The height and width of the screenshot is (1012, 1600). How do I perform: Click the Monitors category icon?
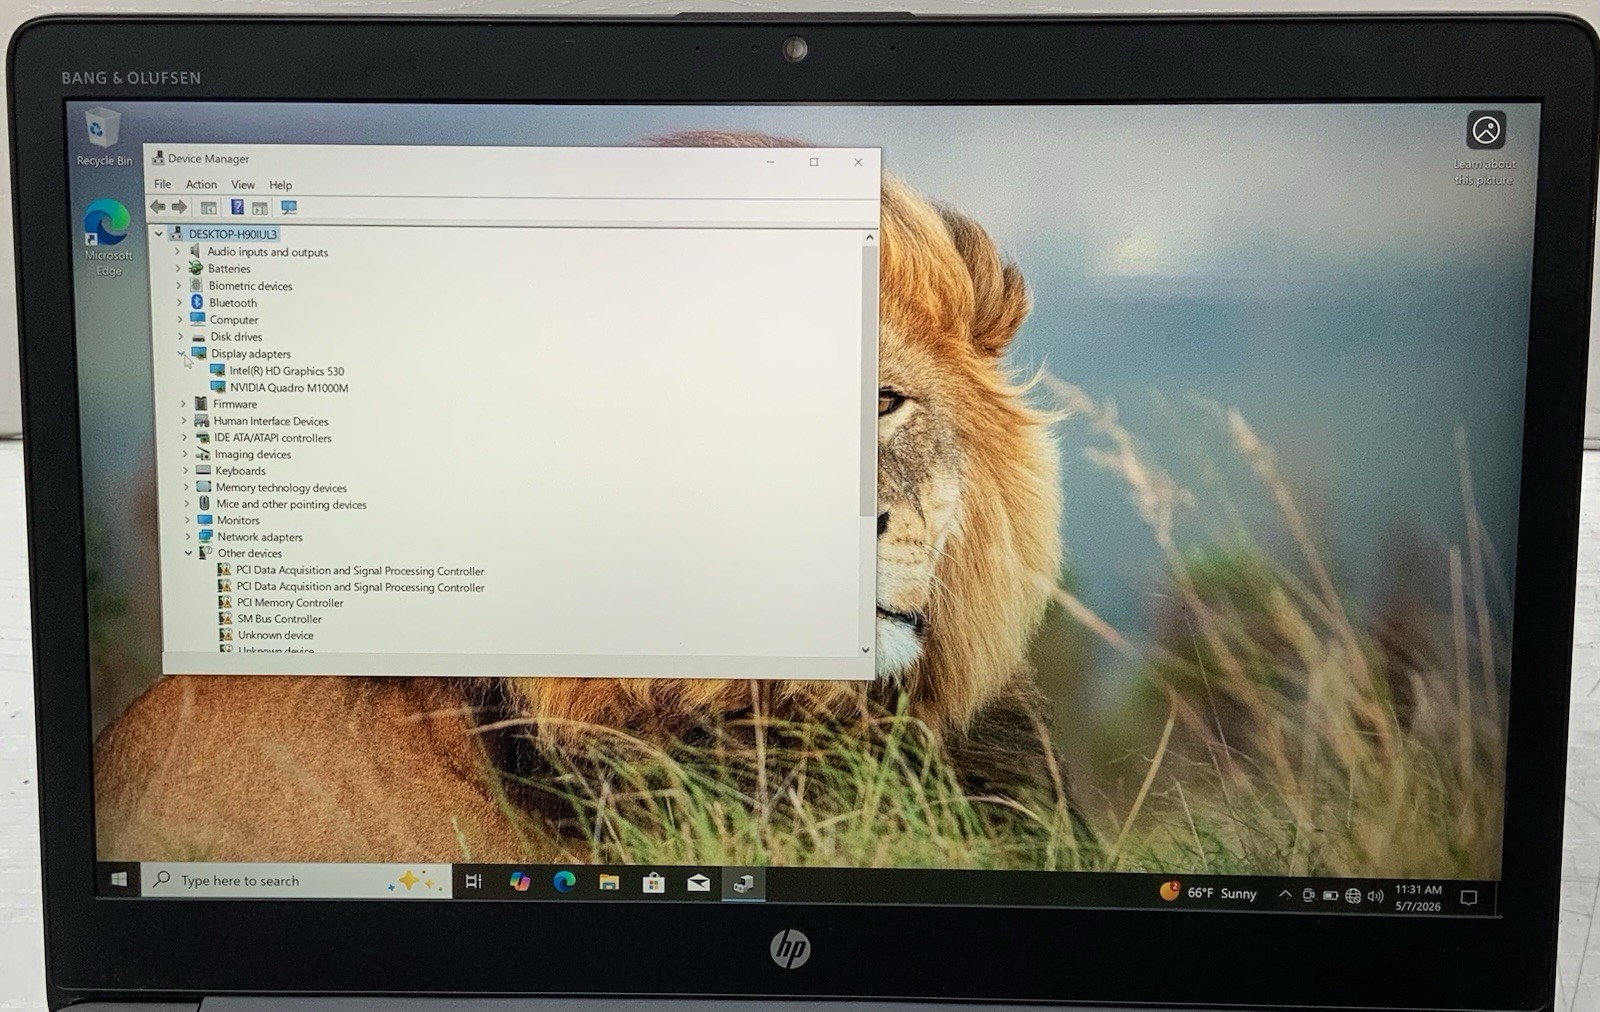tap(205, 520)
